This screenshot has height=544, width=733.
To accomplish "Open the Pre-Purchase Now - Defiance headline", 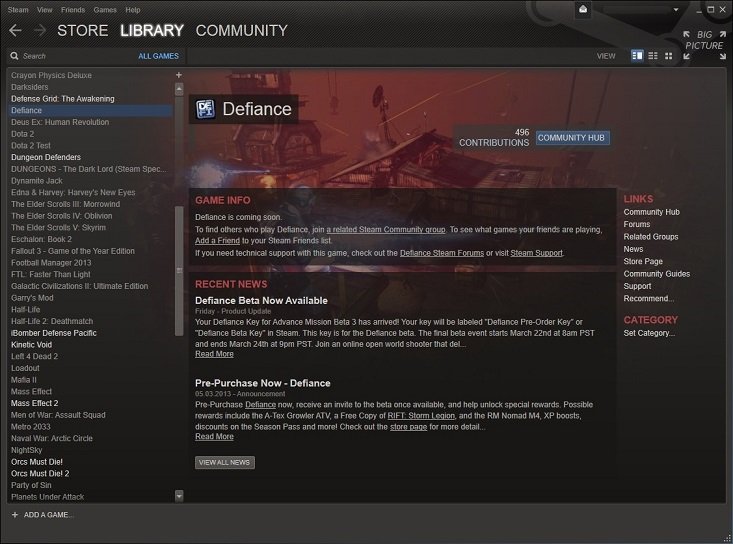I will pos(263,383).
